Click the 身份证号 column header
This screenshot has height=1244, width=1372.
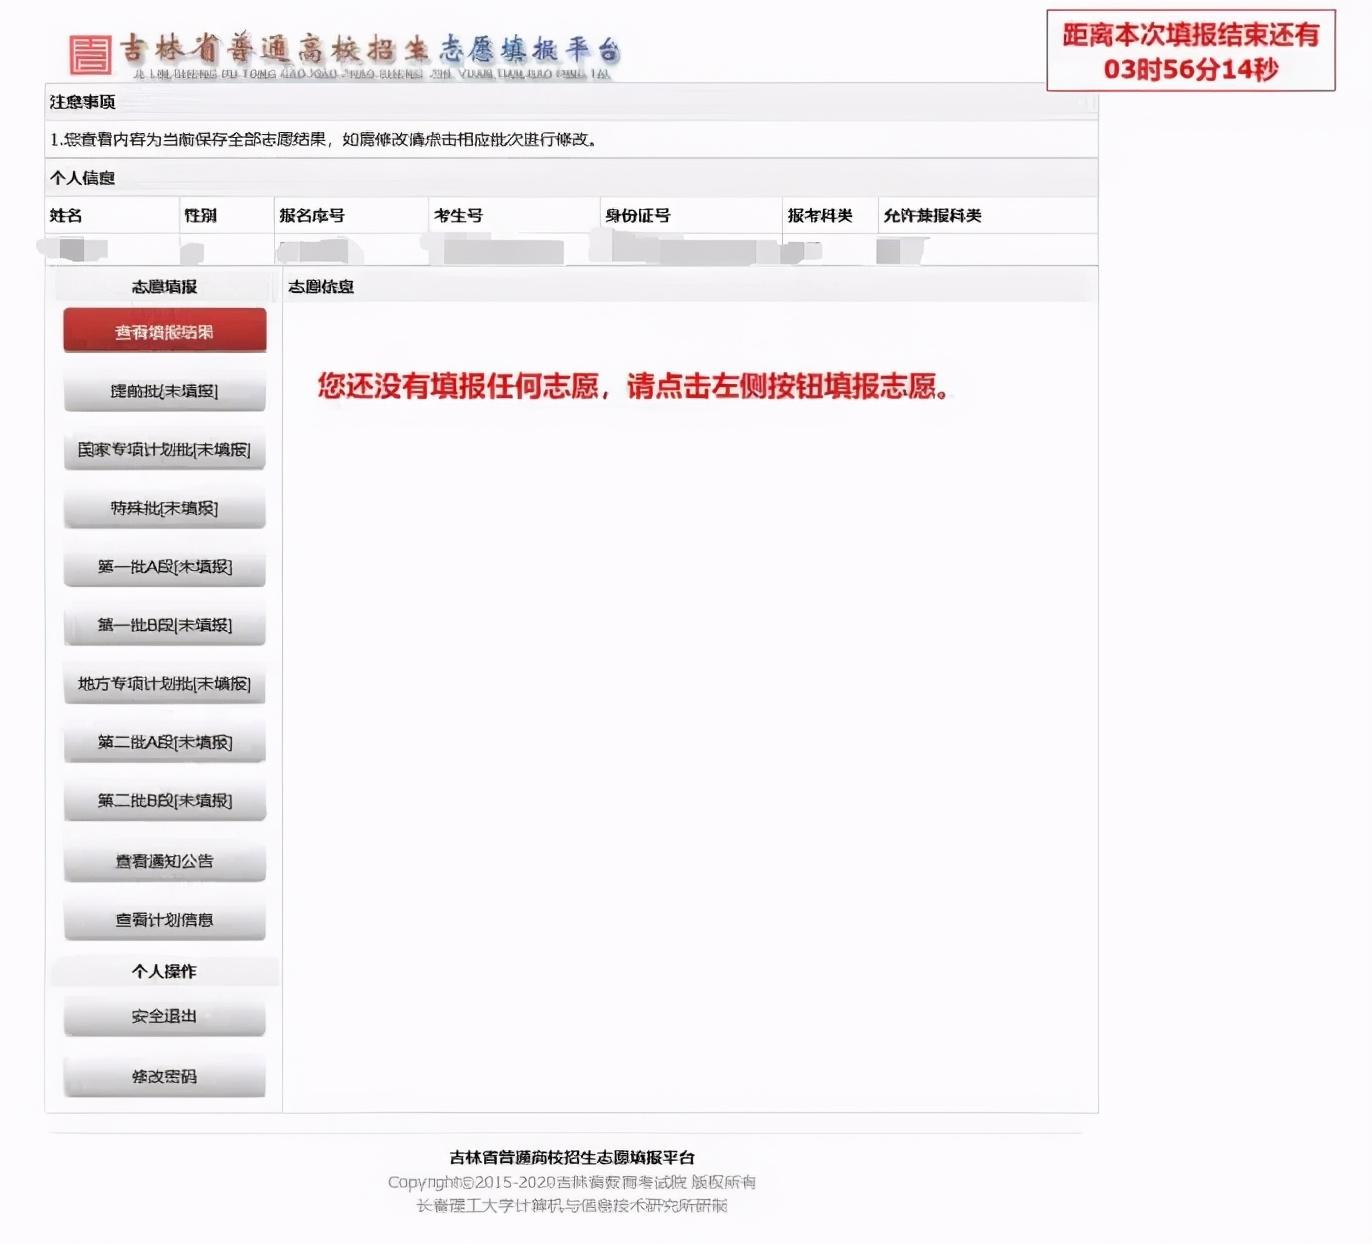[x=638, y=215]
